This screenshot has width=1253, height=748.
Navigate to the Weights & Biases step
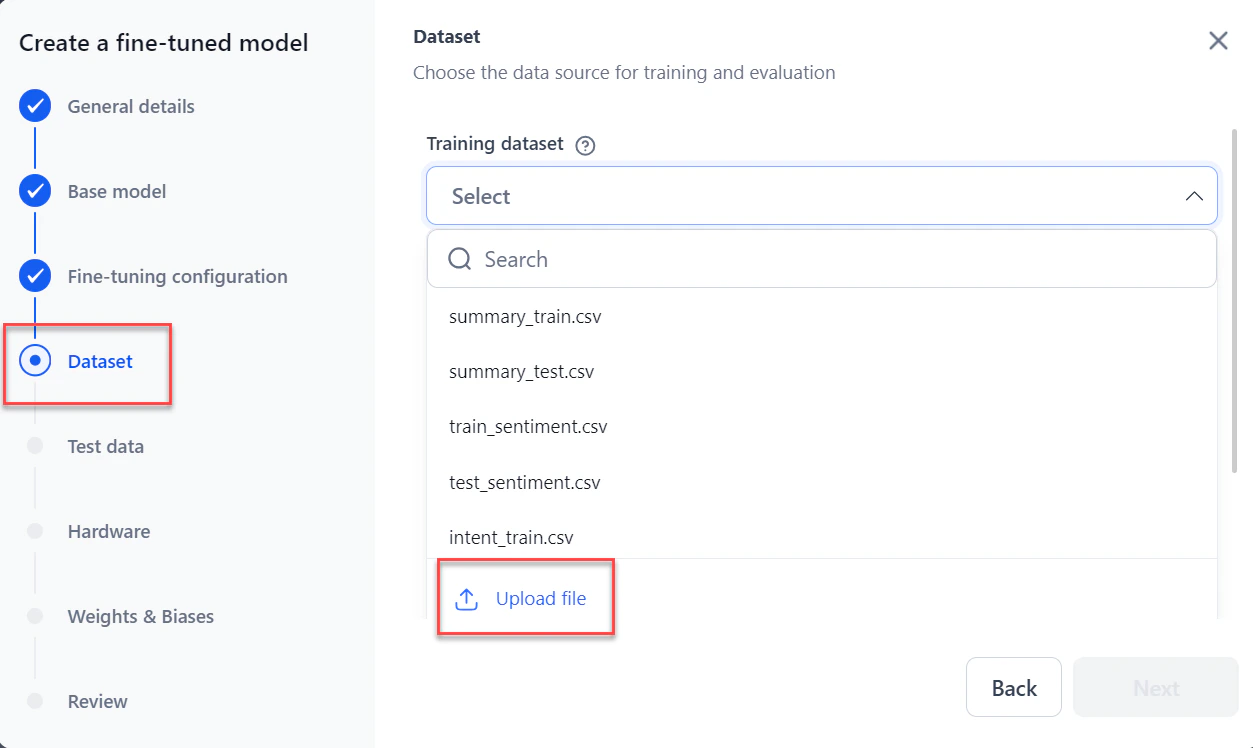[140, 616]
